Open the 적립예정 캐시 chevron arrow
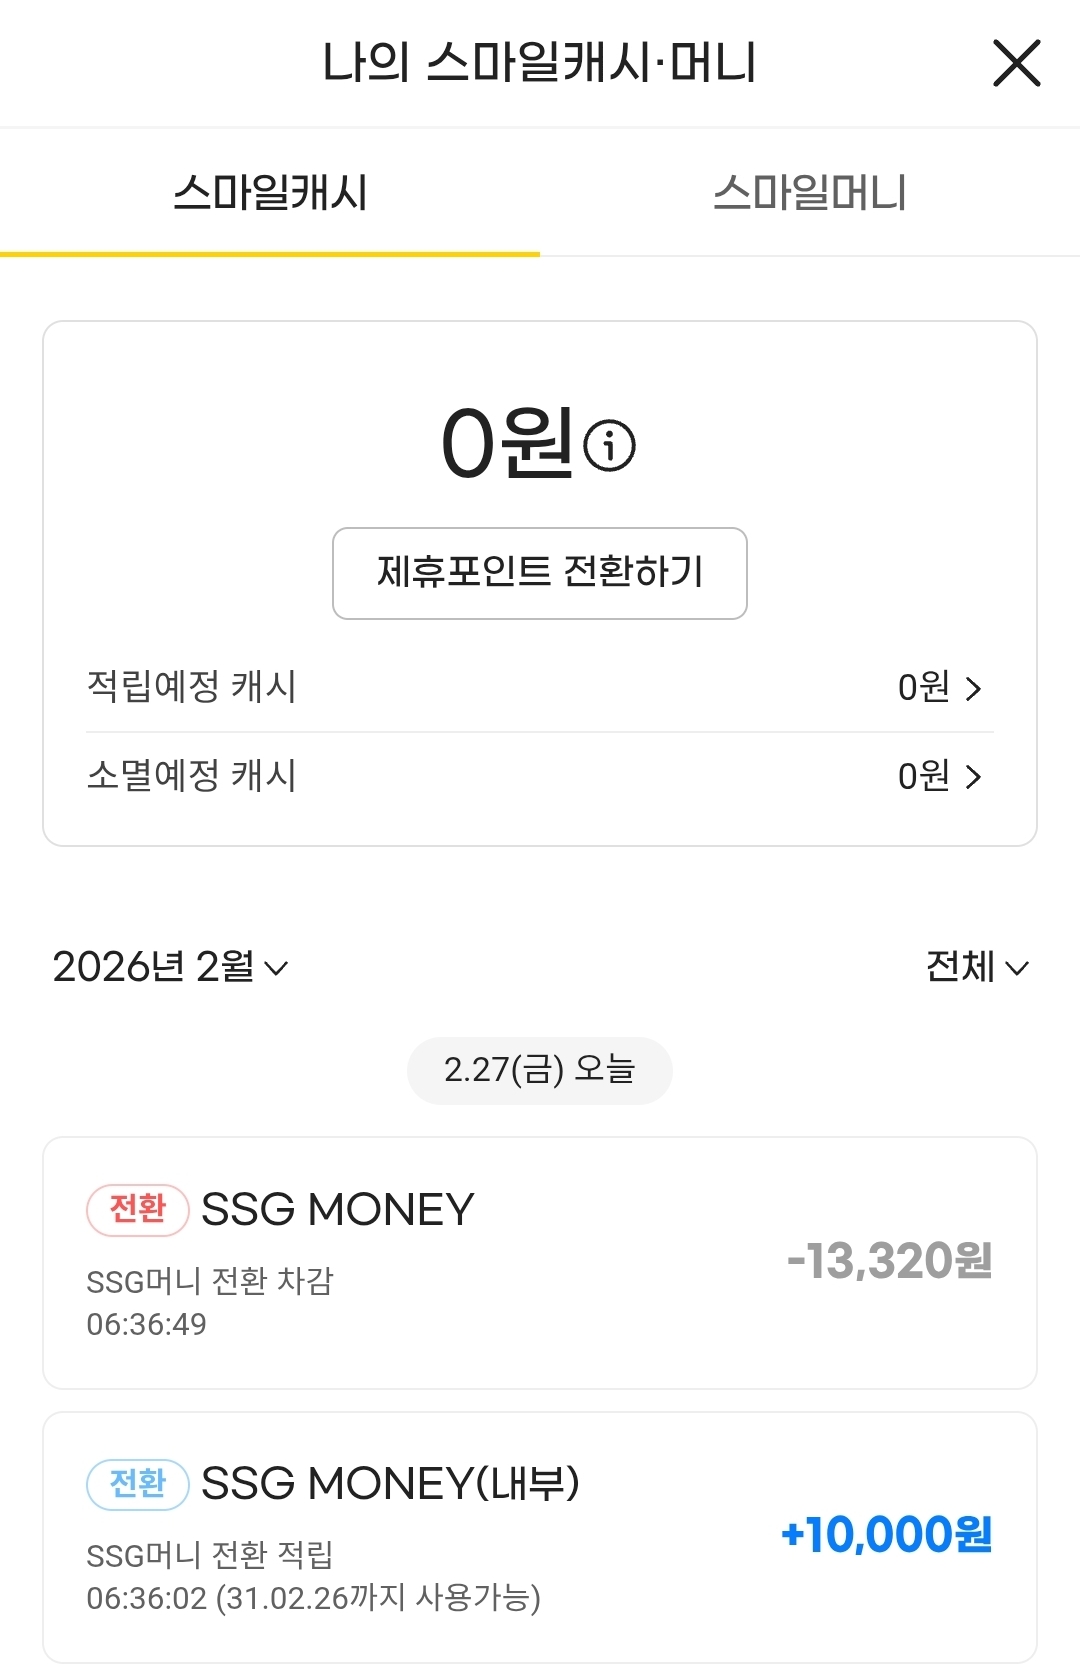 (973, 688)
